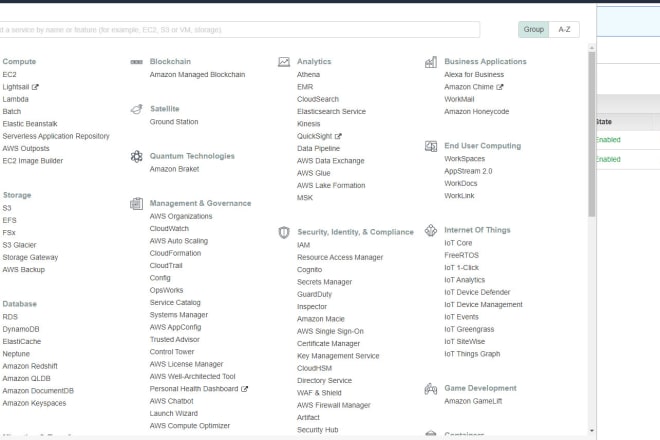Click external link icon beside QuickSight

[338, 136]
